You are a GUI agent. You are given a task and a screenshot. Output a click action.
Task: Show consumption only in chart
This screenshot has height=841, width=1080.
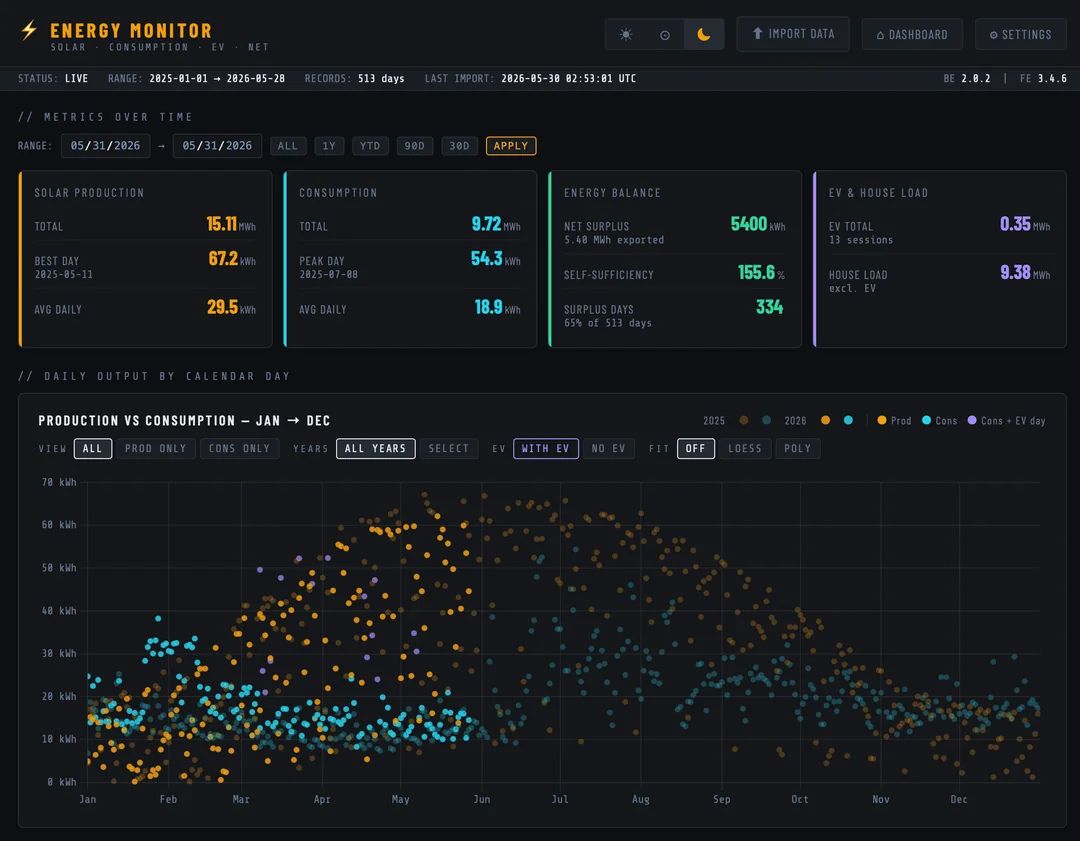click(x=240, y=448)
